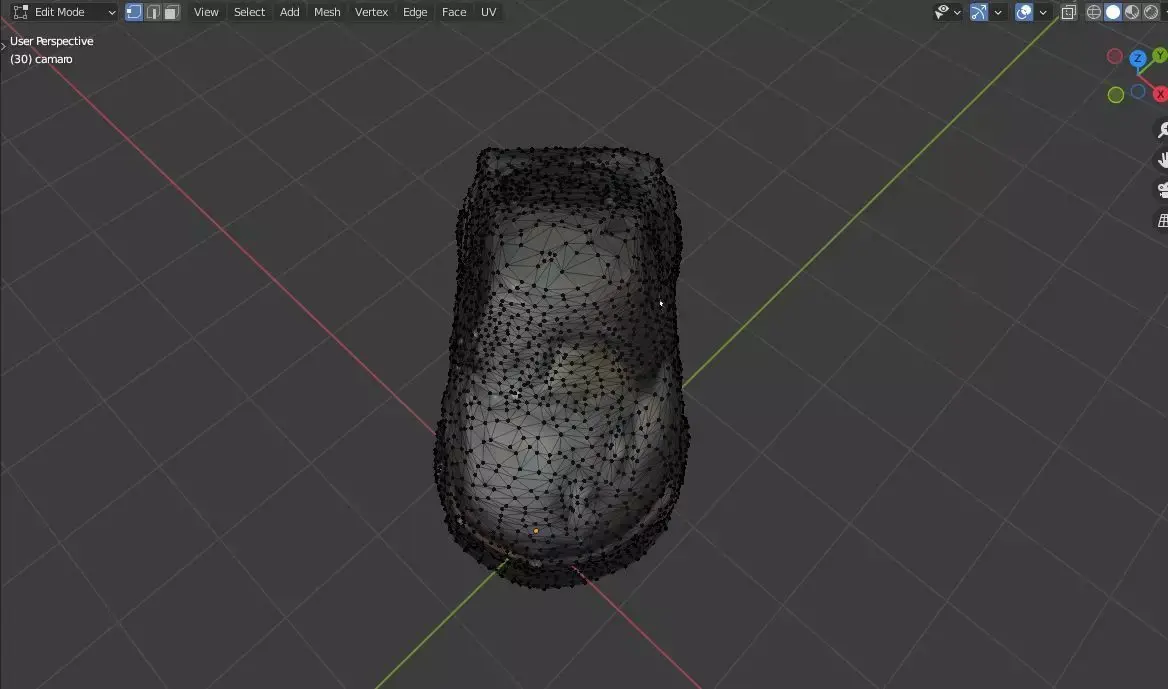Open the overlays options dropdown arrow
Viewport: 1168px width, 689px height.
click(1043, 12)
